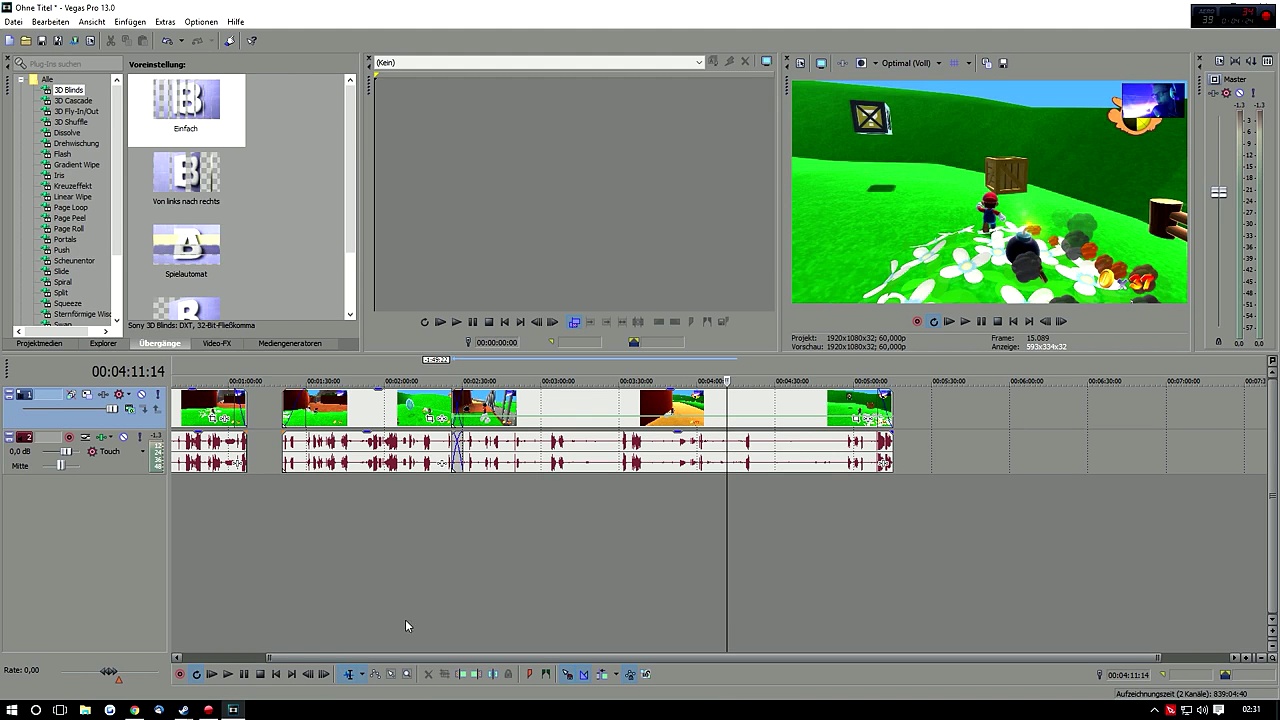This screenshot has width=1280, height=720.
Task: Solo audio track 2
Action: click(x=138, y=437)
